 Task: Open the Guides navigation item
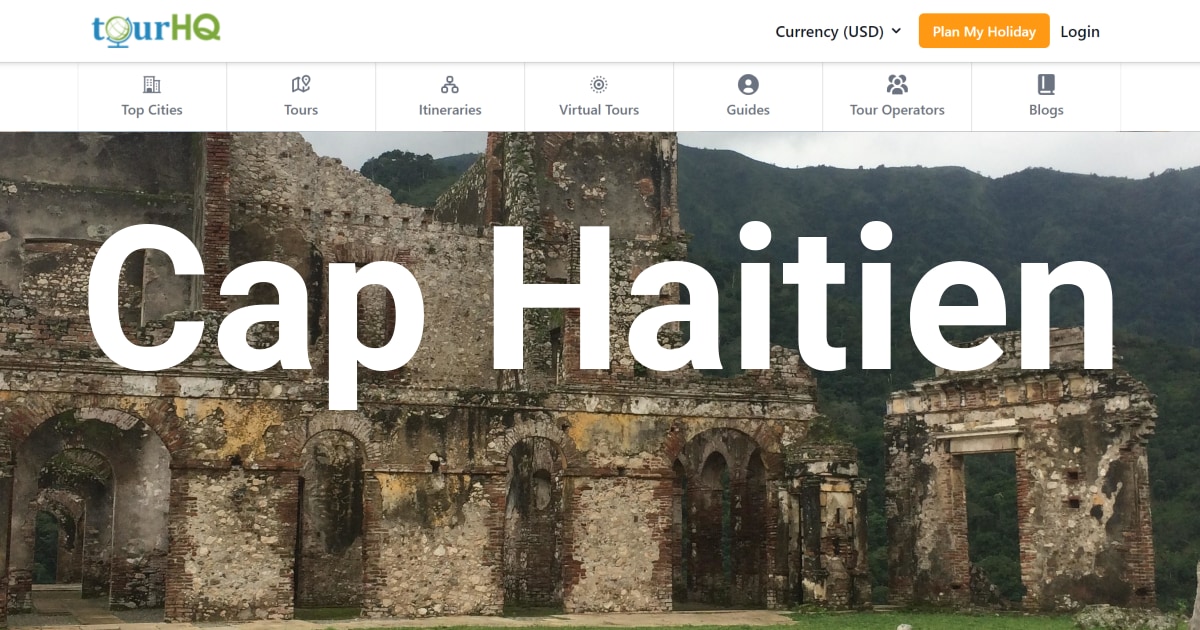coord(747,110)
